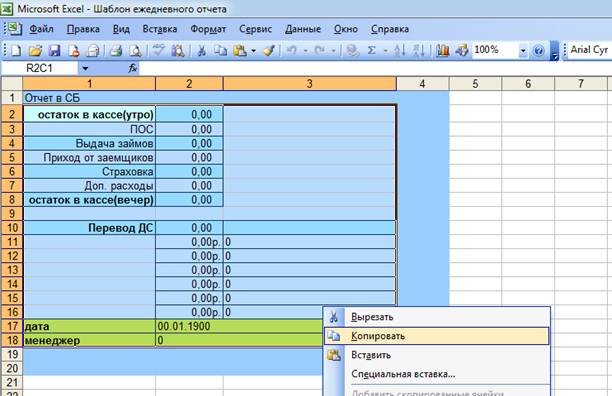This screenshot has height=396, width=612.
Task: Open the Окно menu
Action: (x=346, y=29)
